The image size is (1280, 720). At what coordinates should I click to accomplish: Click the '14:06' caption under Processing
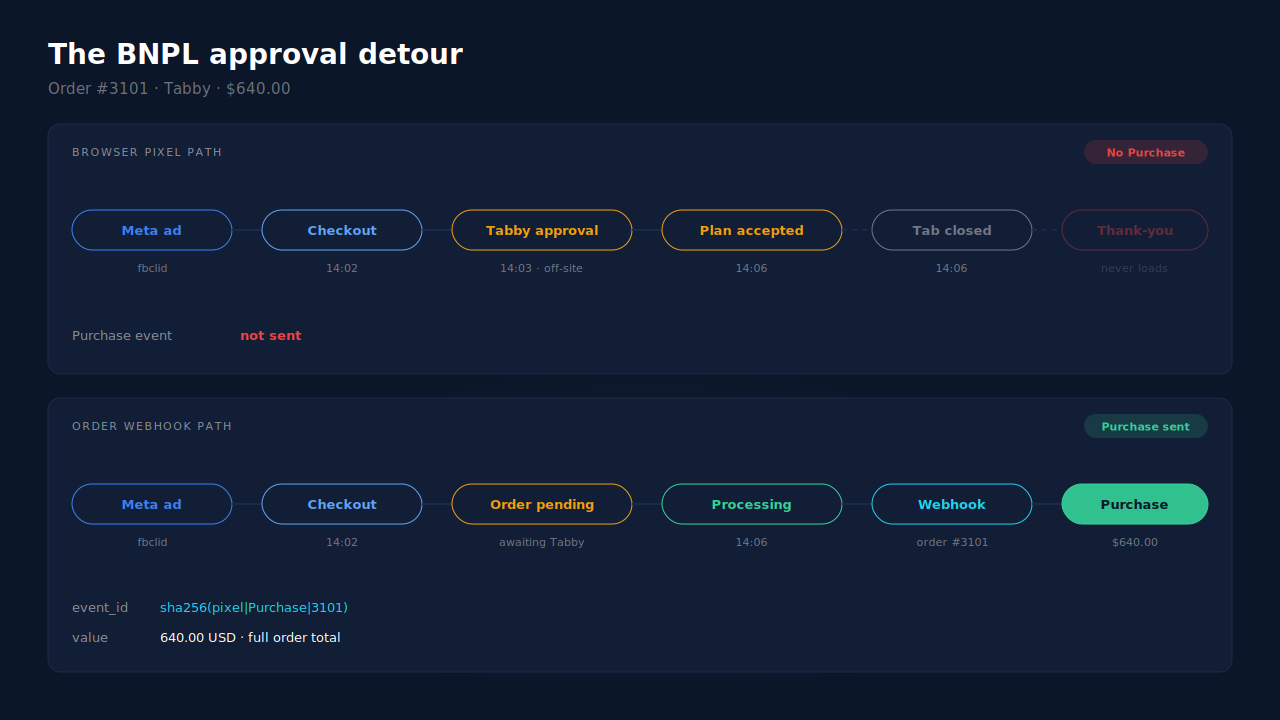point(752,542)
